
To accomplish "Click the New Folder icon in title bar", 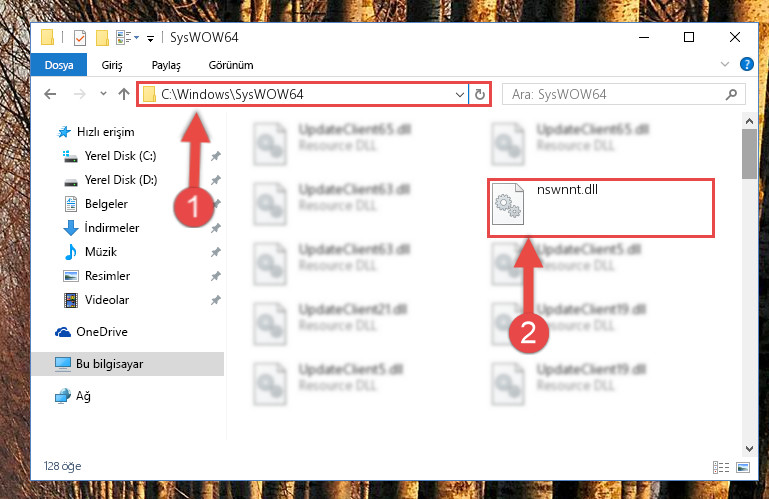I will (102, 38).
